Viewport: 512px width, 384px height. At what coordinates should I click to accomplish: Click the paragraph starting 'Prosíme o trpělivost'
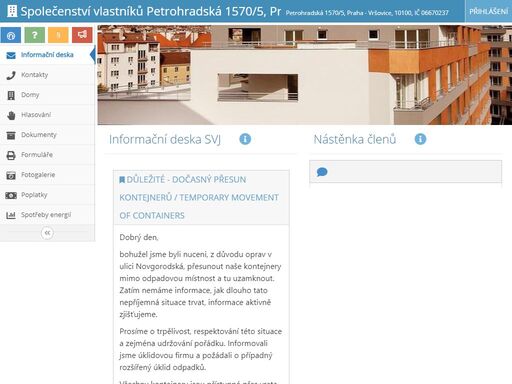click(x=201, y=349)
